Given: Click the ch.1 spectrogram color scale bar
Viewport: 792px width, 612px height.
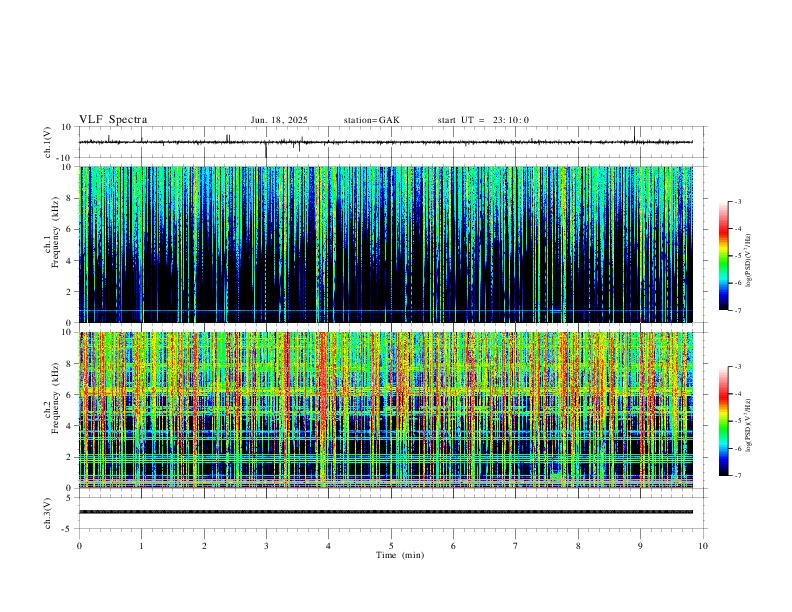Looking at the screenshot, I should [x=723, y=256].
